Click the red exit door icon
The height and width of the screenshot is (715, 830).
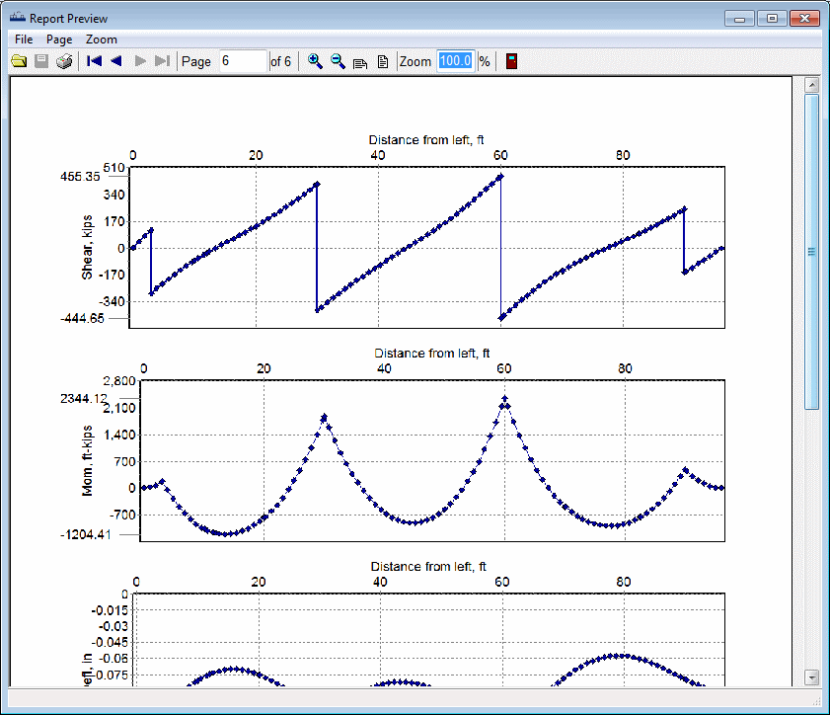click(x=511, y=61)
